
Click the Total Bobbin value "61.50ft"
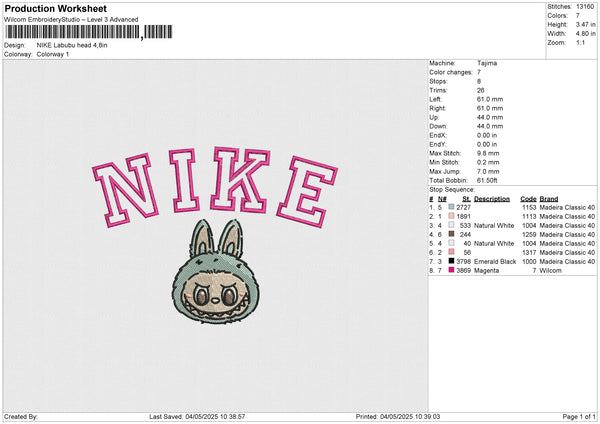click(487, 180)
